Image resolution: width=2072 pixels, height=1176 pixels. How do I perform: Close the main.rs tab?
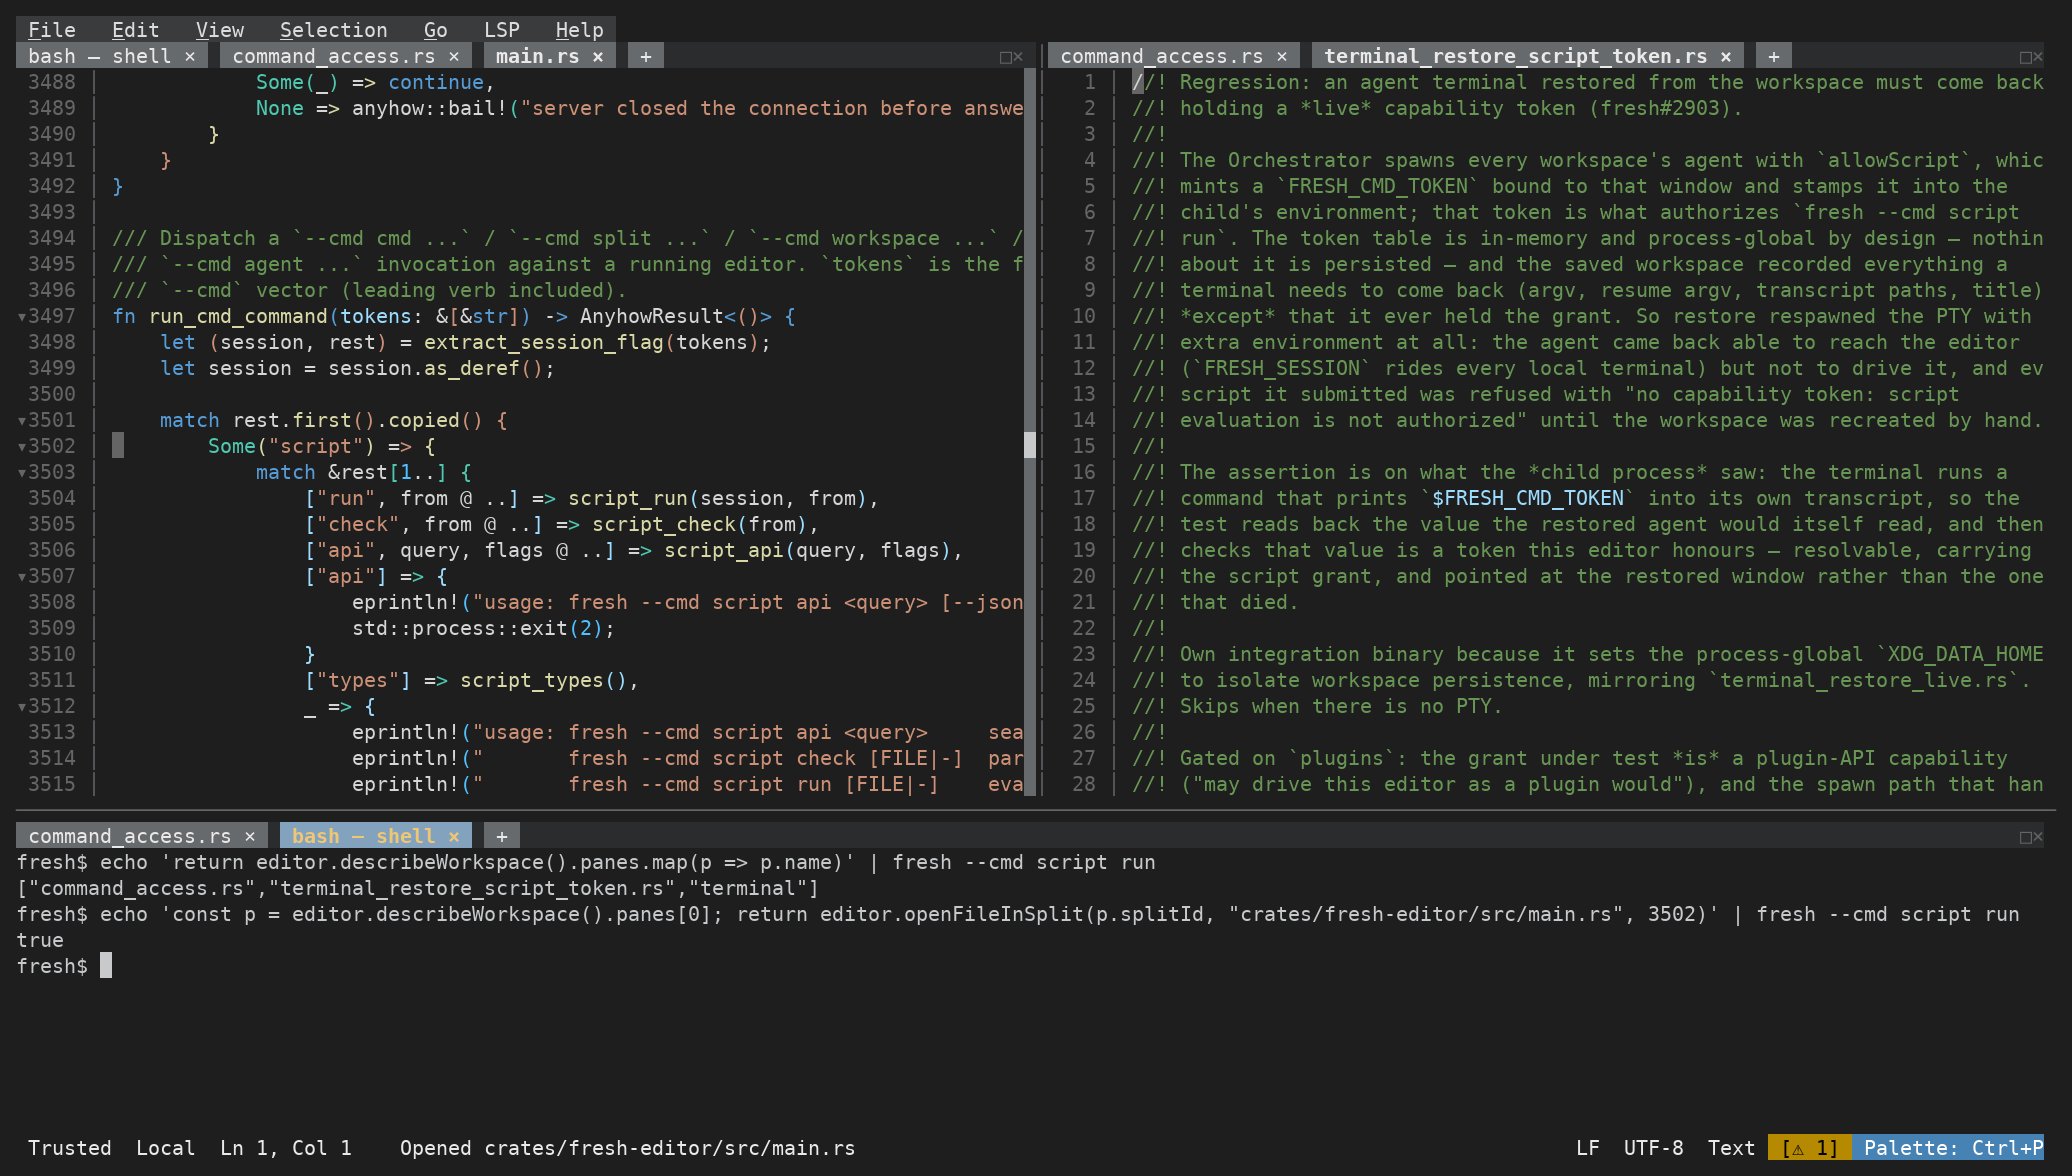pyautogui.click(x=598, y=56)
